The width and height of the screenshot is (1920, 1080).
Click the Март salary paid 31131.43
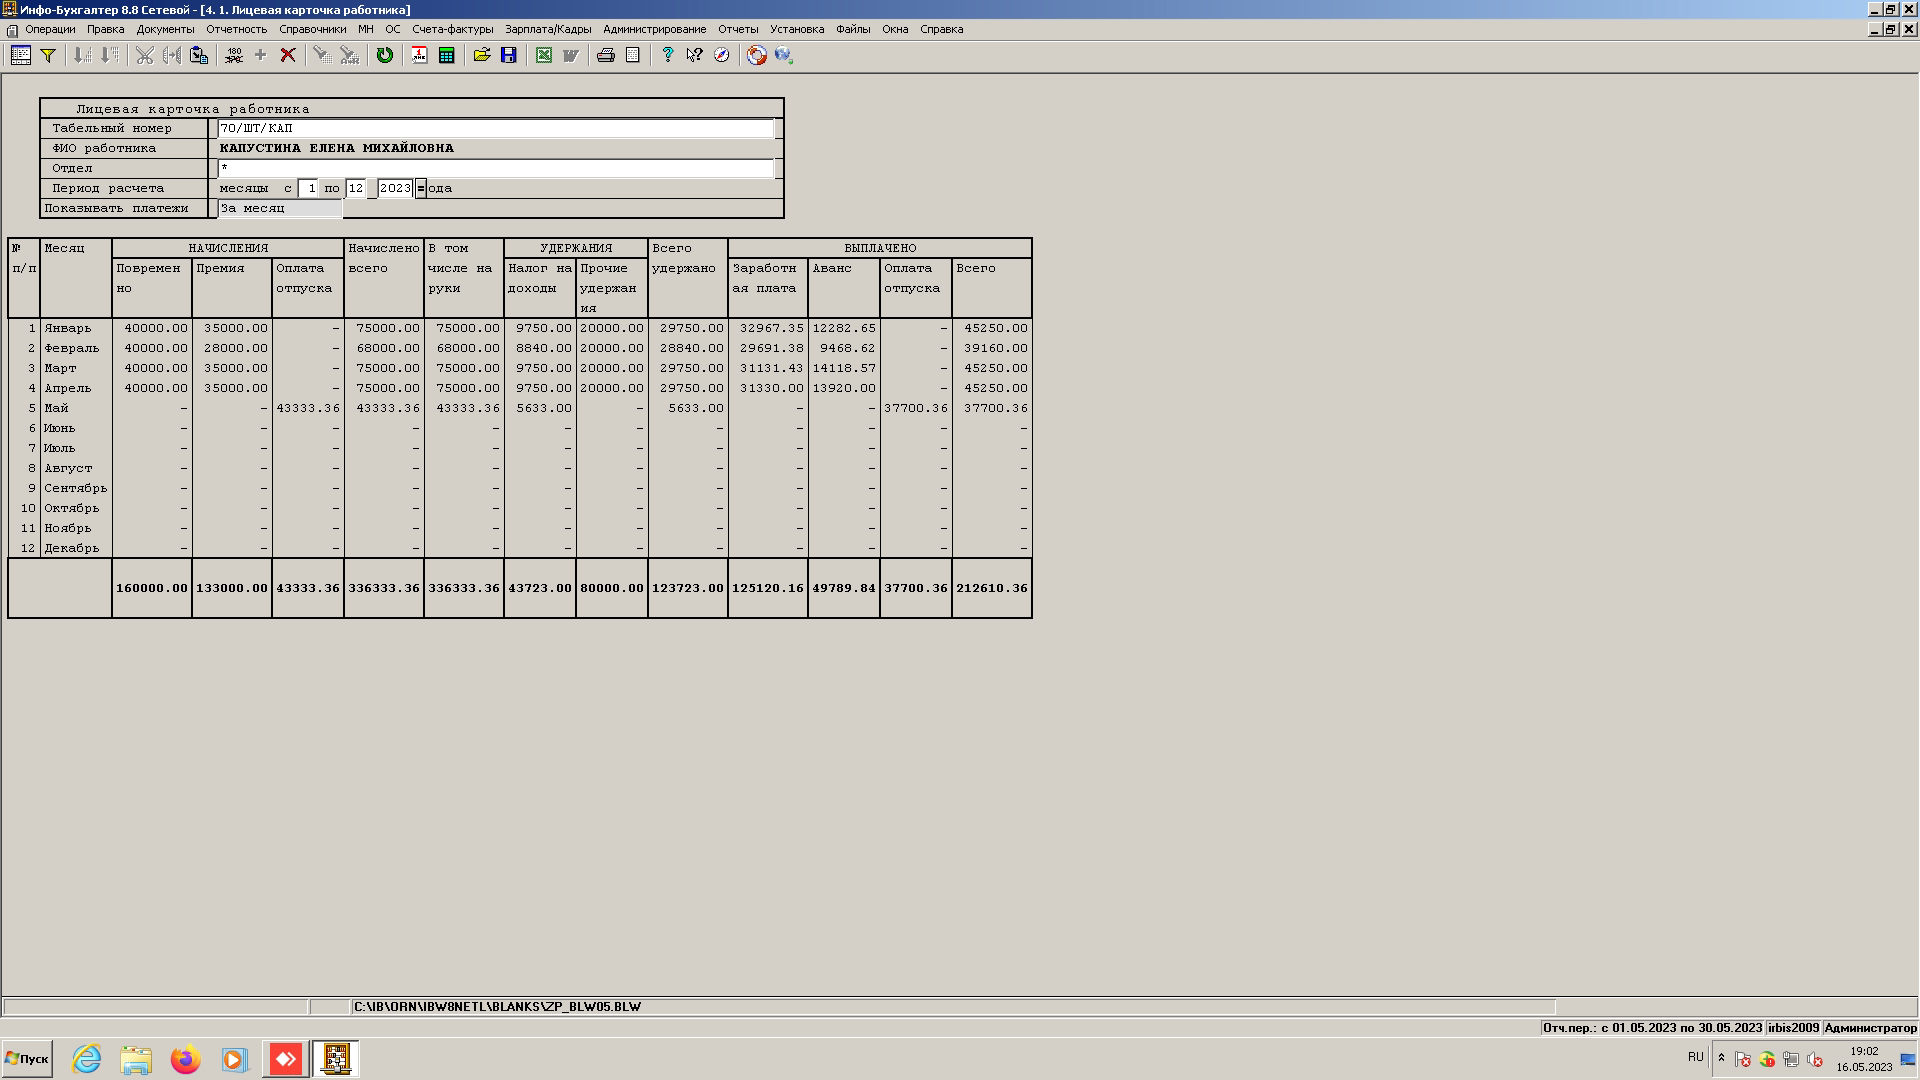pyautogui.click(x=768, y=368)
